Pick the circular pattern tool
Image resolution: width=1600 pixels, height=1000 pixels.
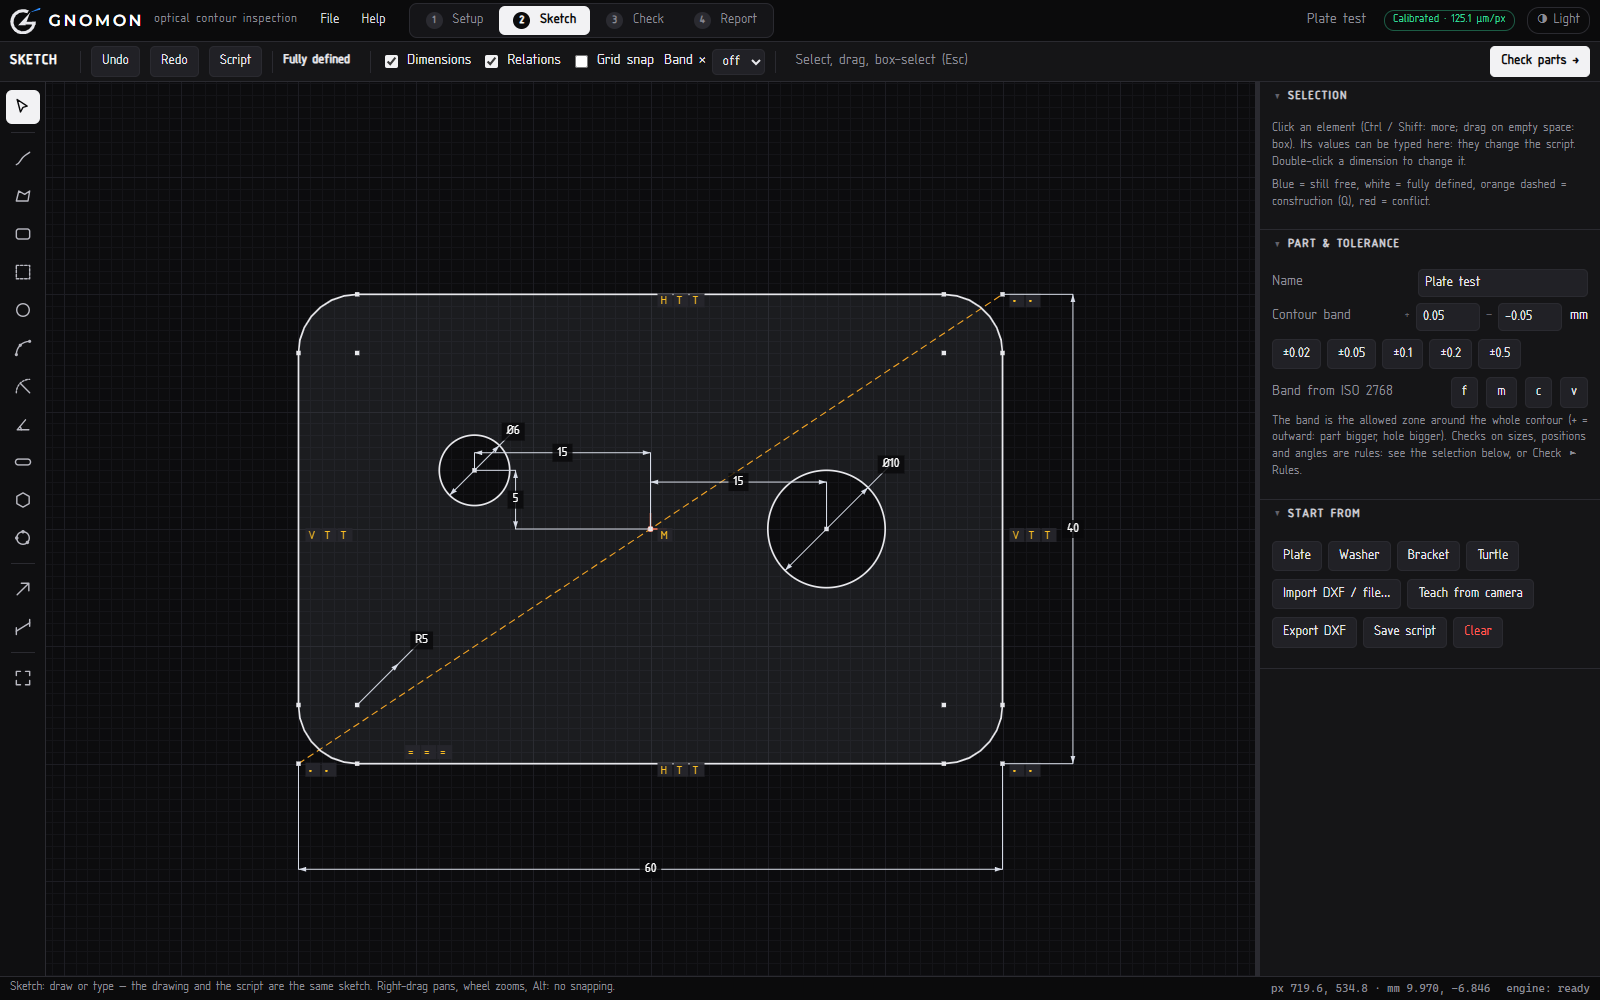click(x=23, y=538)
